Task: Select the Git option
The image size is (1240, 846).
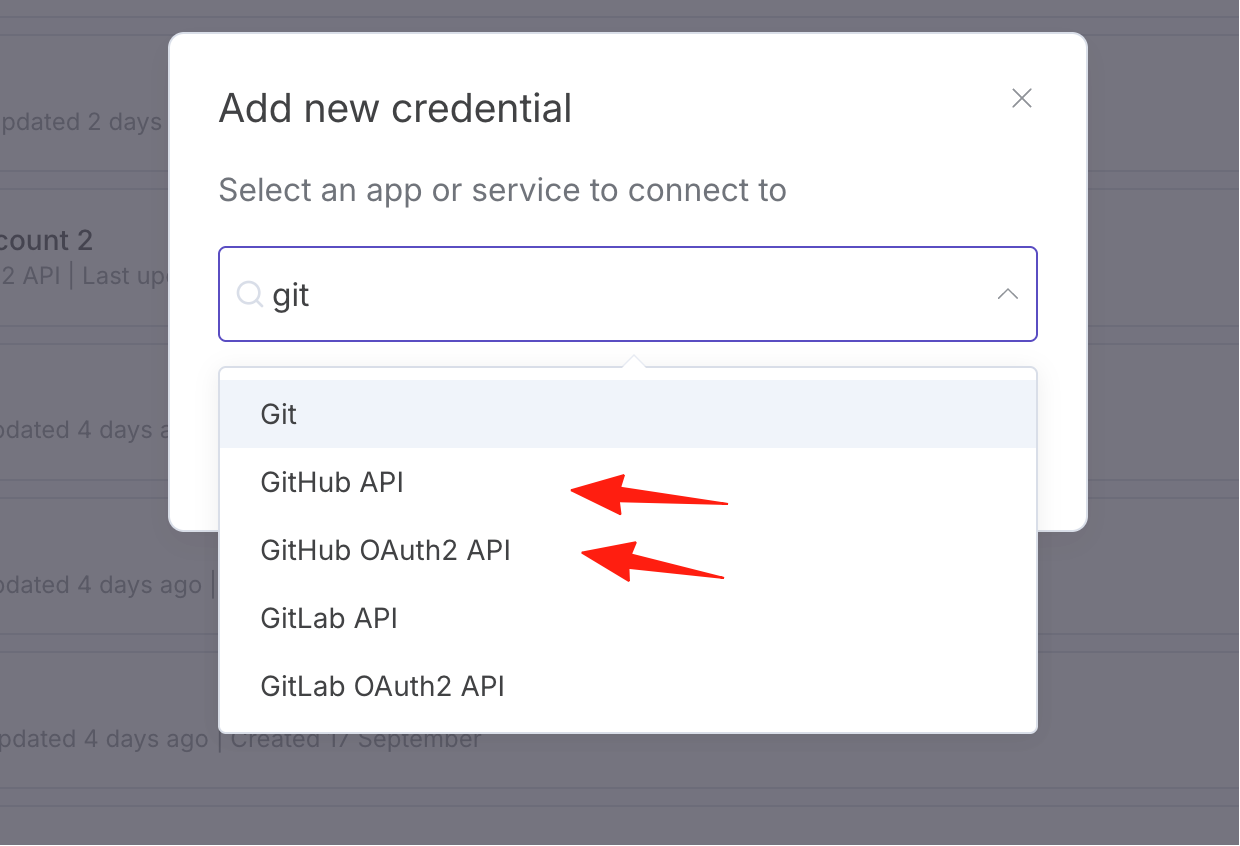Action: click(x=628, y=414)
